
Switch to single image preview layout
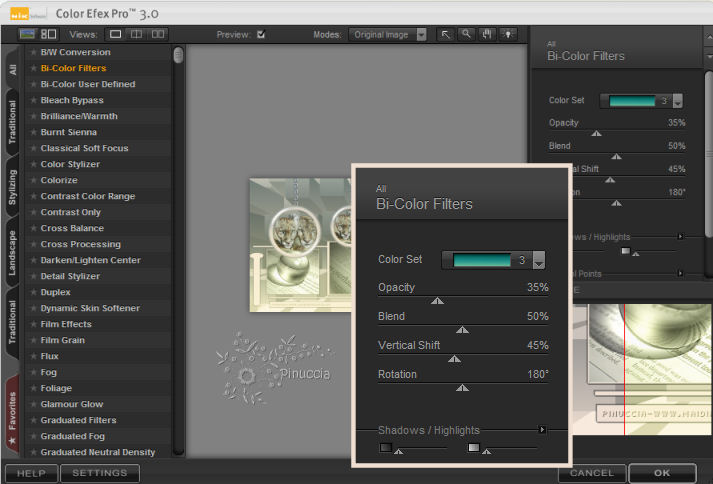(27, 34)
